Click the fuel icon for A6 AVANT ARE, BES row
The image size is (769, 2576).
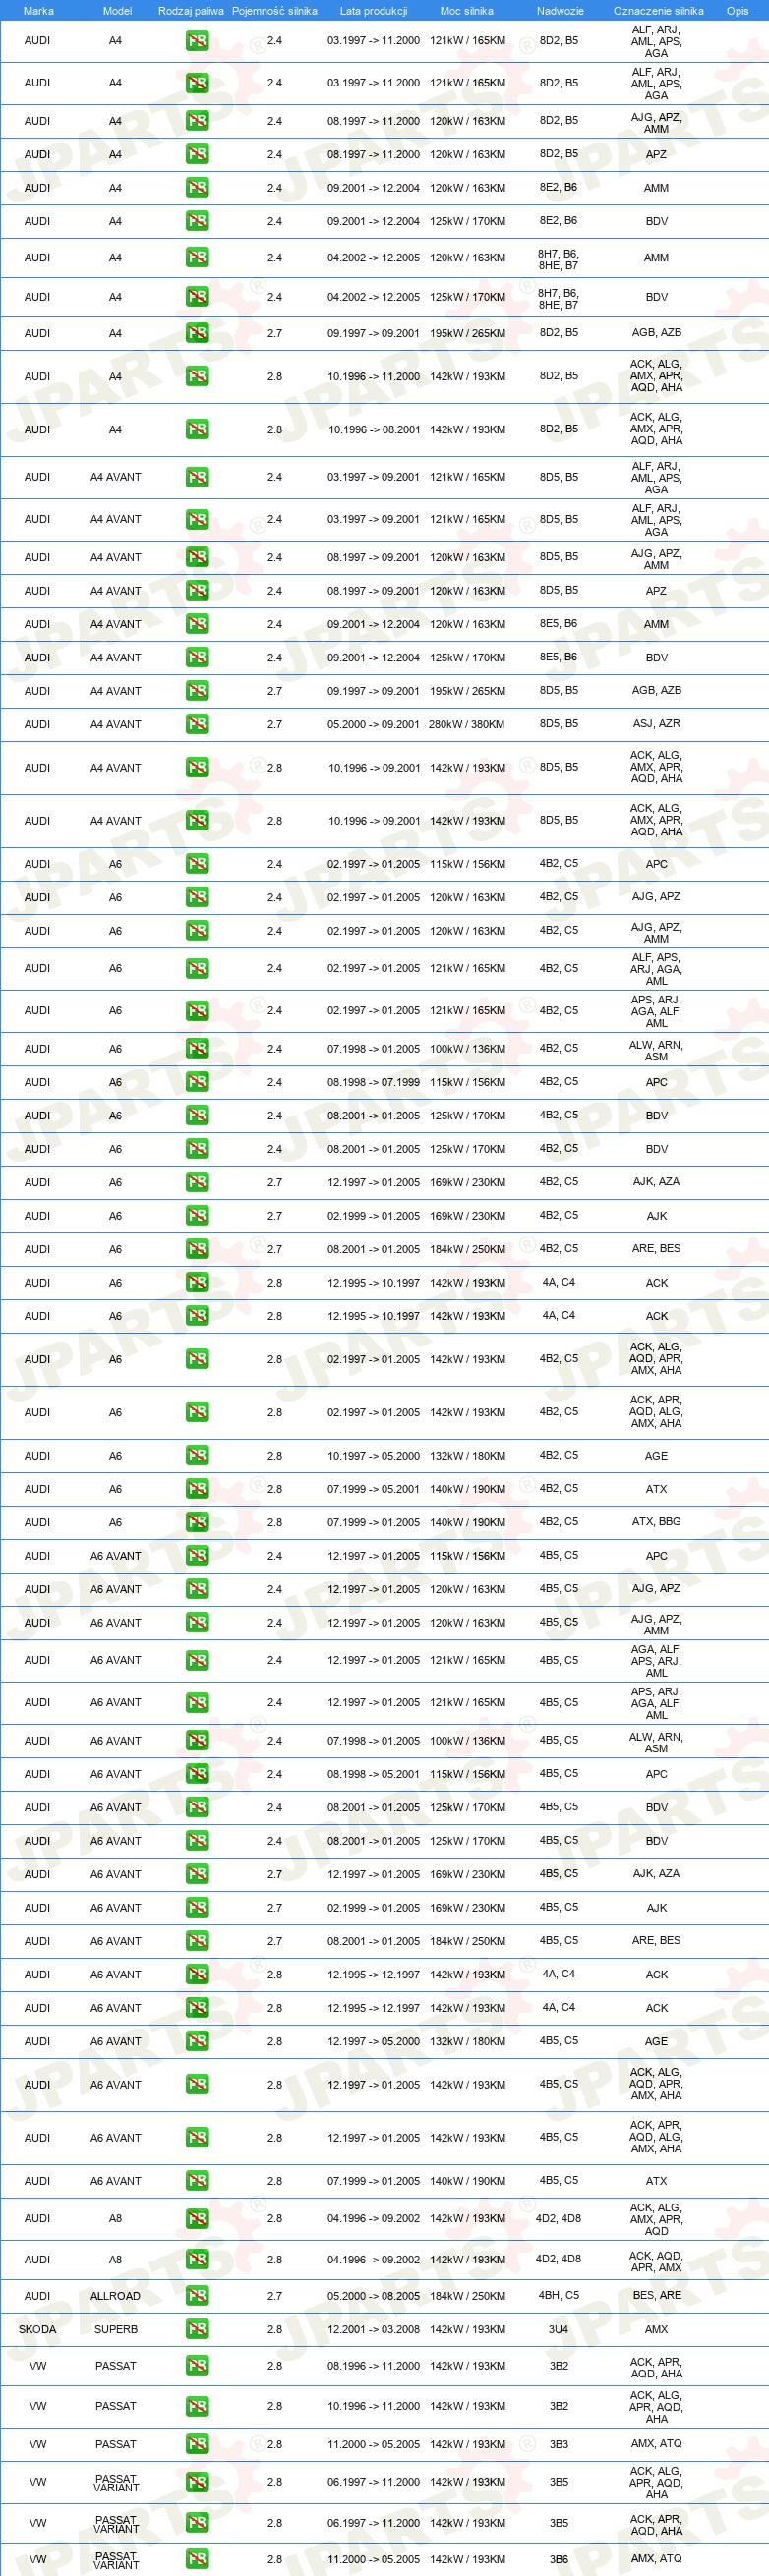[197, 1941]
